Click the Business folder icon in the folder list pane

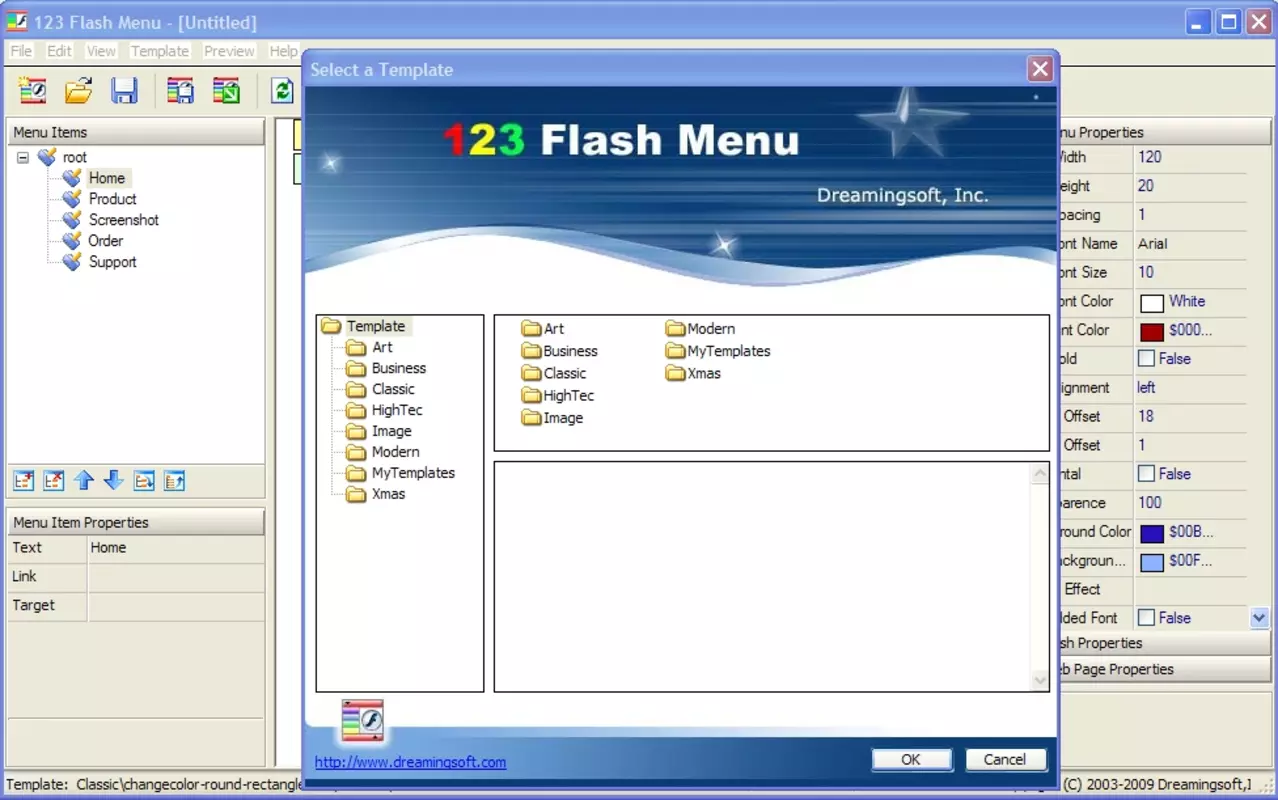(531, 351)
